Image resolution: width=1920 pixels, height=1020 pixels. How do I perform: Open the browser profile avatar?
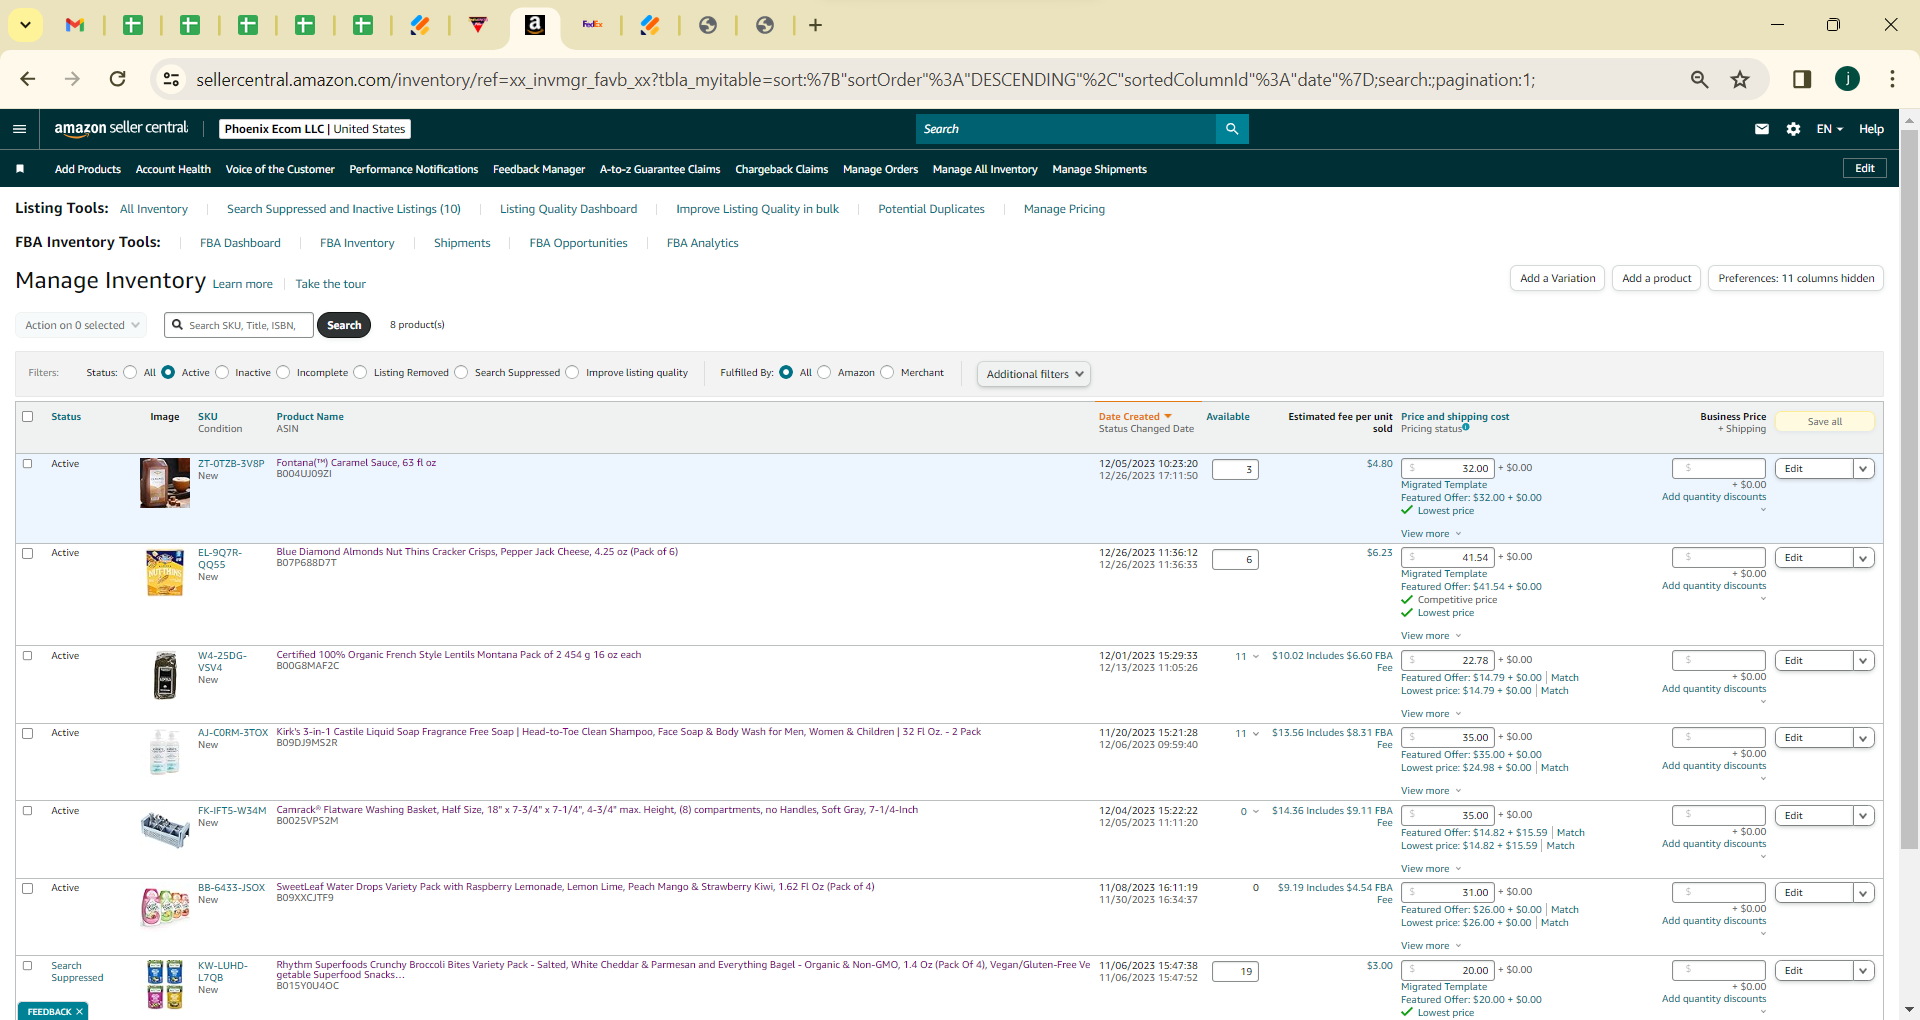[x=1847, y=79]
